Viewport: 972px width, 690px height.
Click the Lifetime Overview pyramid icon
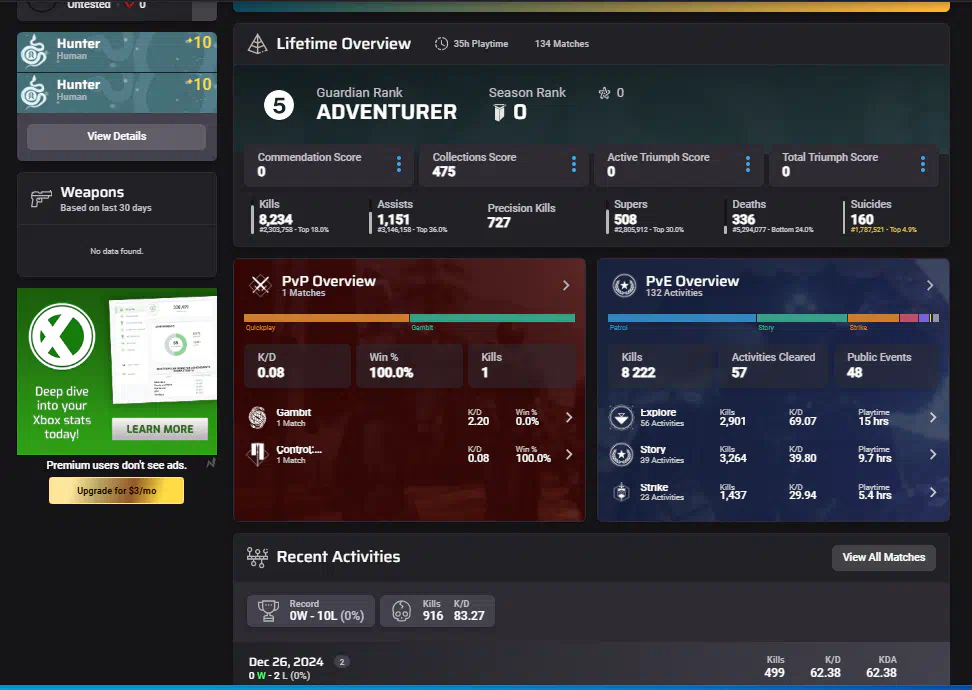(257, 44)
